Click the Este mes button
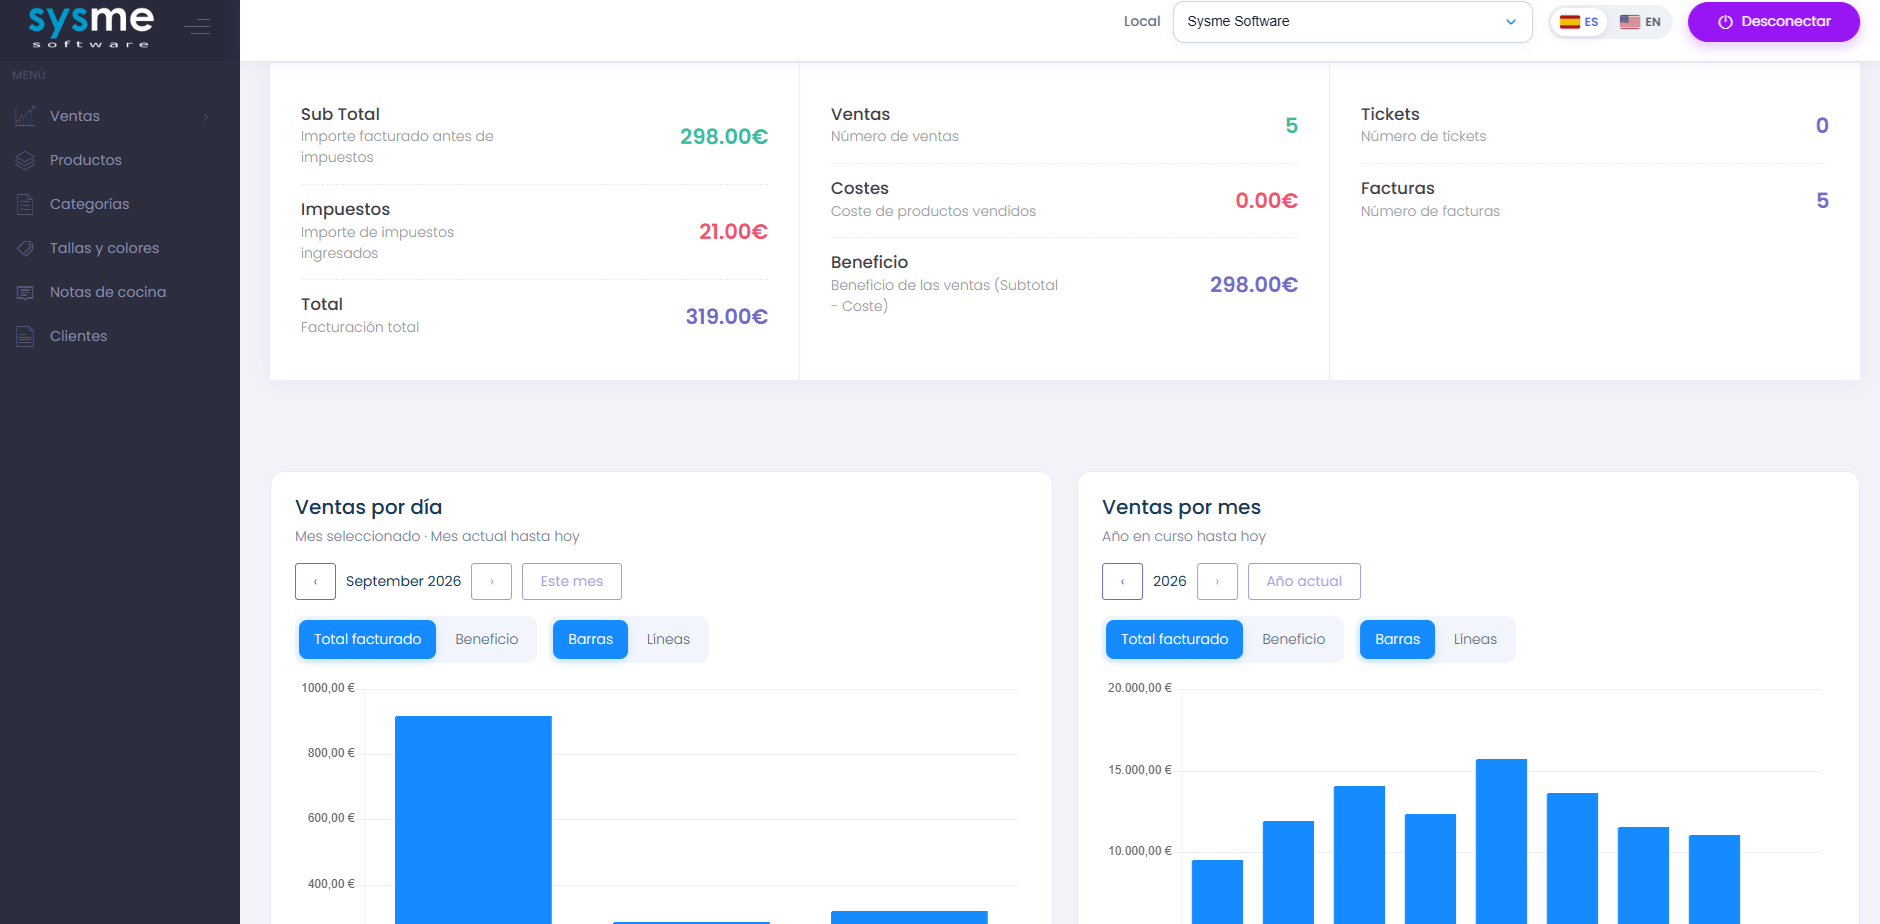Image resolution: width=1880 pixels, height=924 pixels. (x=572, y=582)
